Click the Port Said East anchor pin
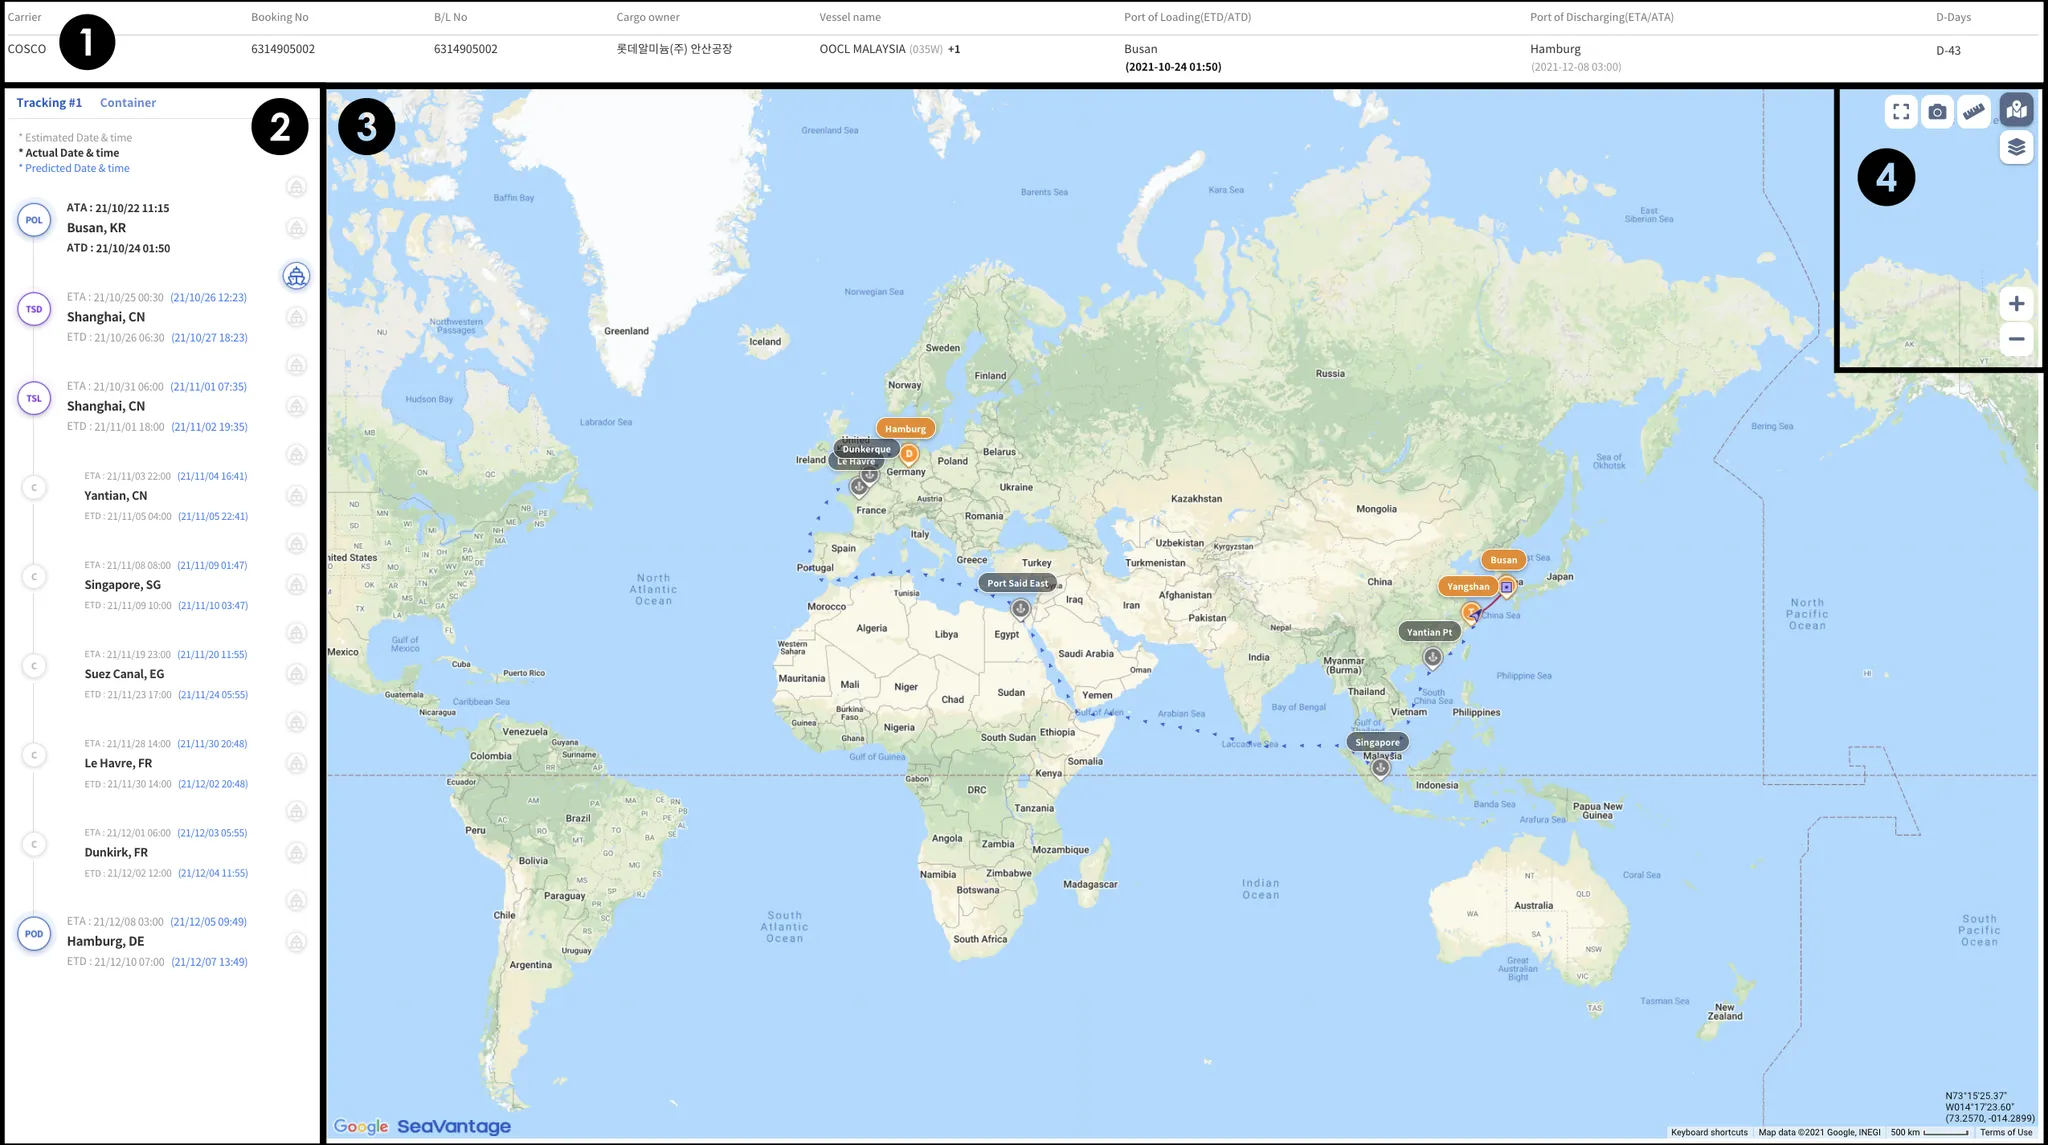Image resolution: width=2048 pixels, height=1145 pixels. pos(1020,608)
